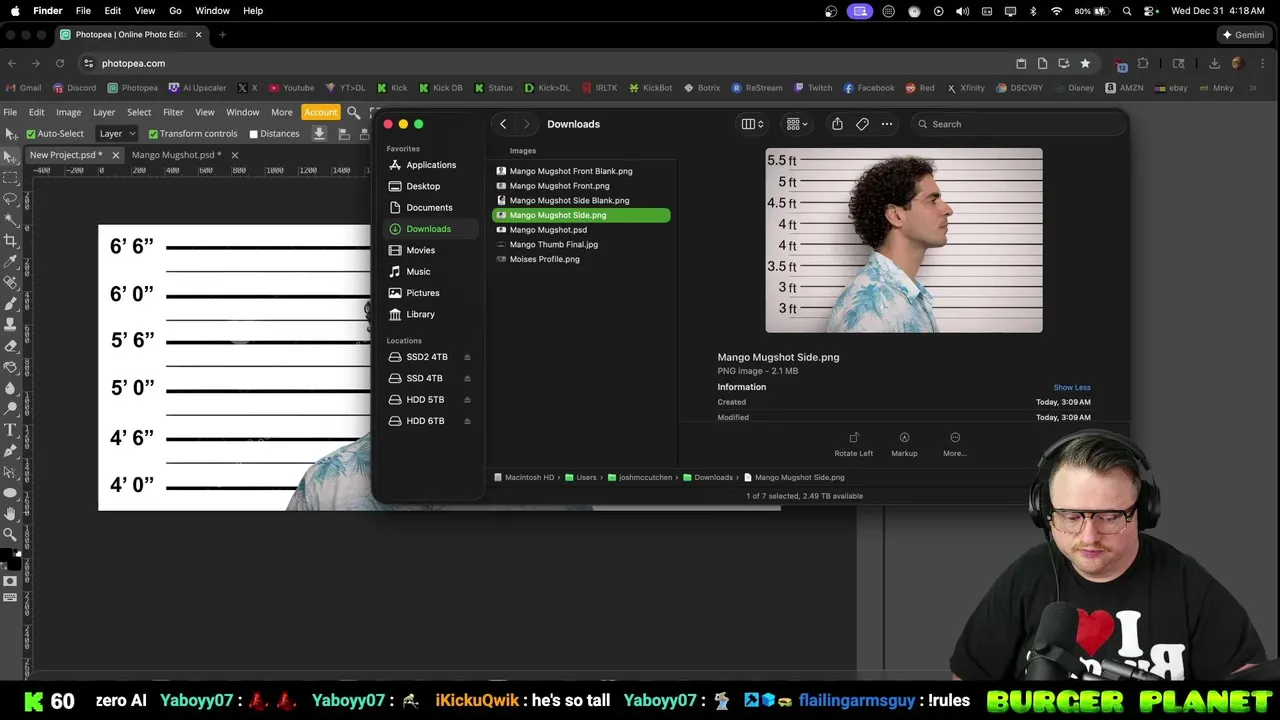Image resolution: width=1280 pixels, height=720 pixels.
Task: Eject the SSD2 4TB drive
Action: coord(467,357)
